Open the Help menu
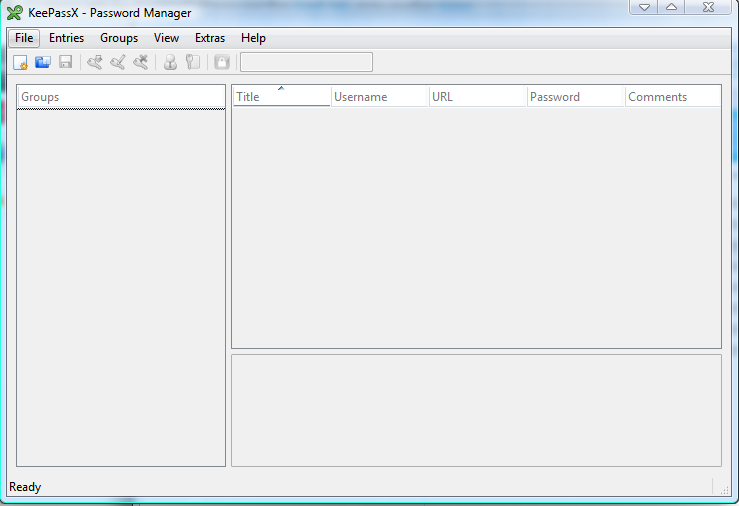 (x=253, y=38)
